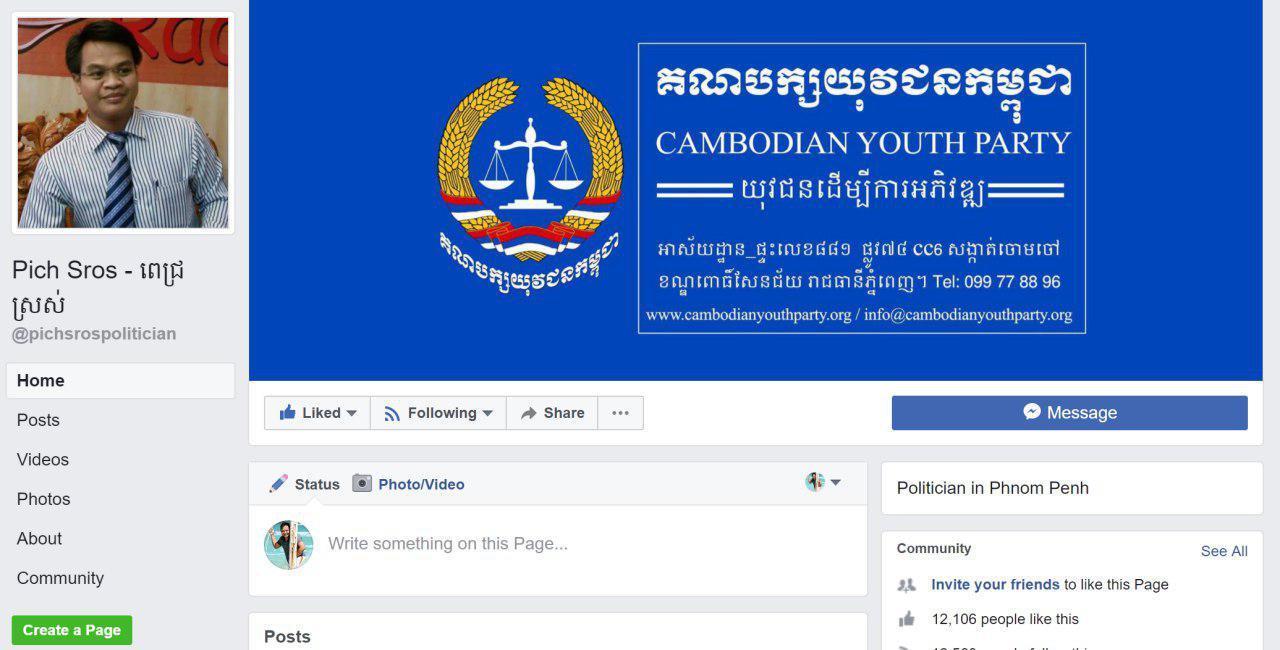Click the green Create a Page button
This screenshot has height=650, width=1280.
(x=72, y=630)
